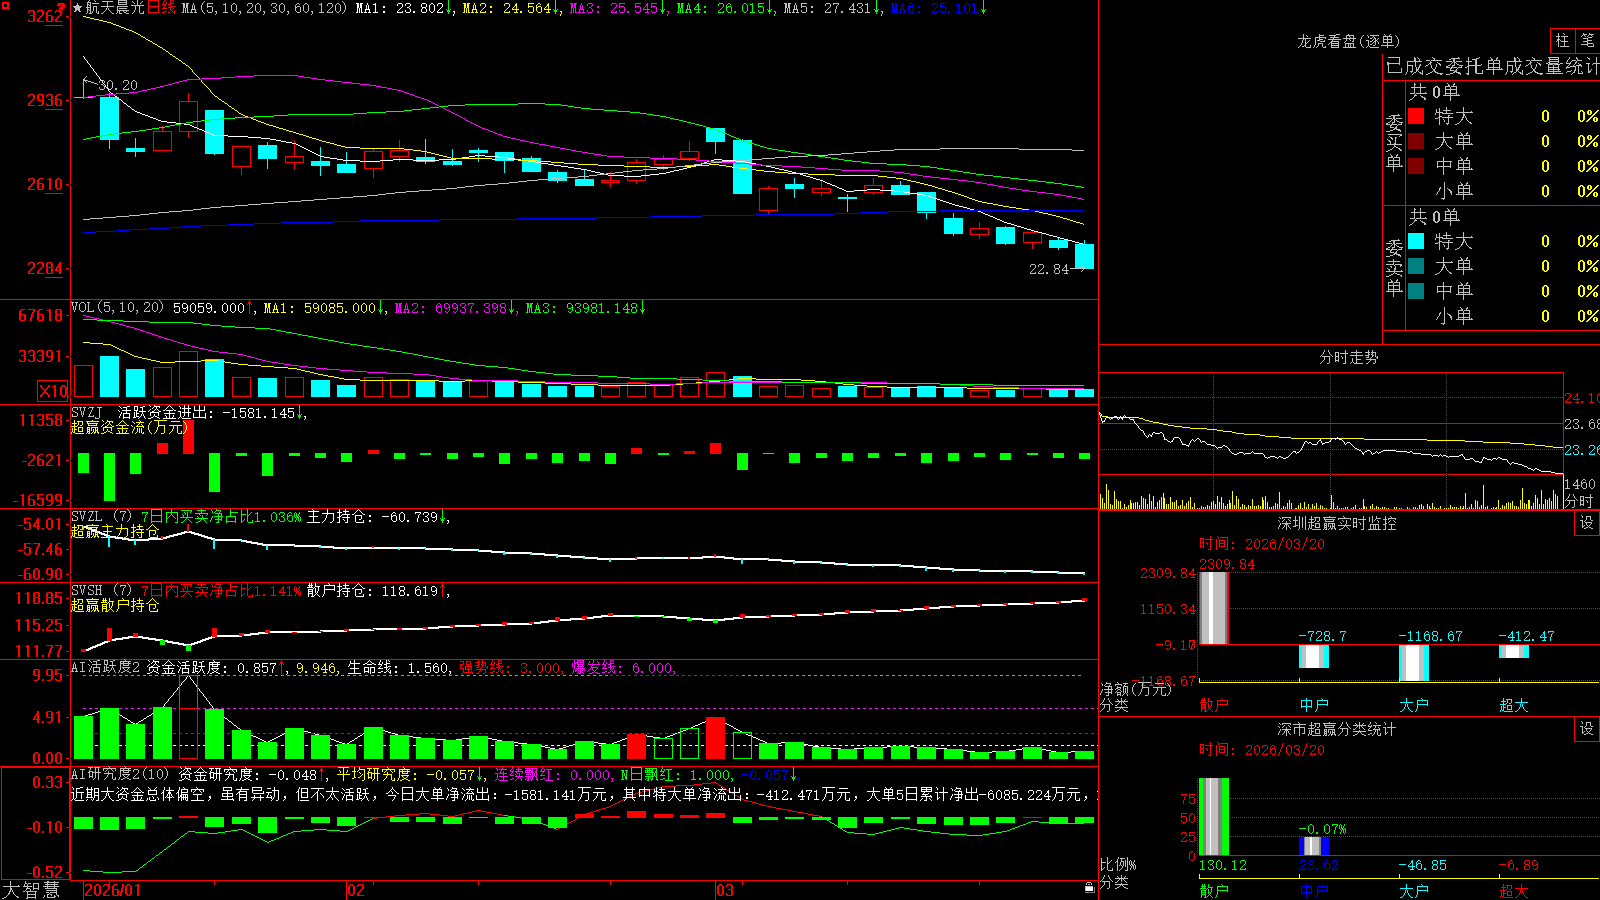1600x900 pixels.
Task: Click the SVSH (7) indicator name
Action: point(101,591)
